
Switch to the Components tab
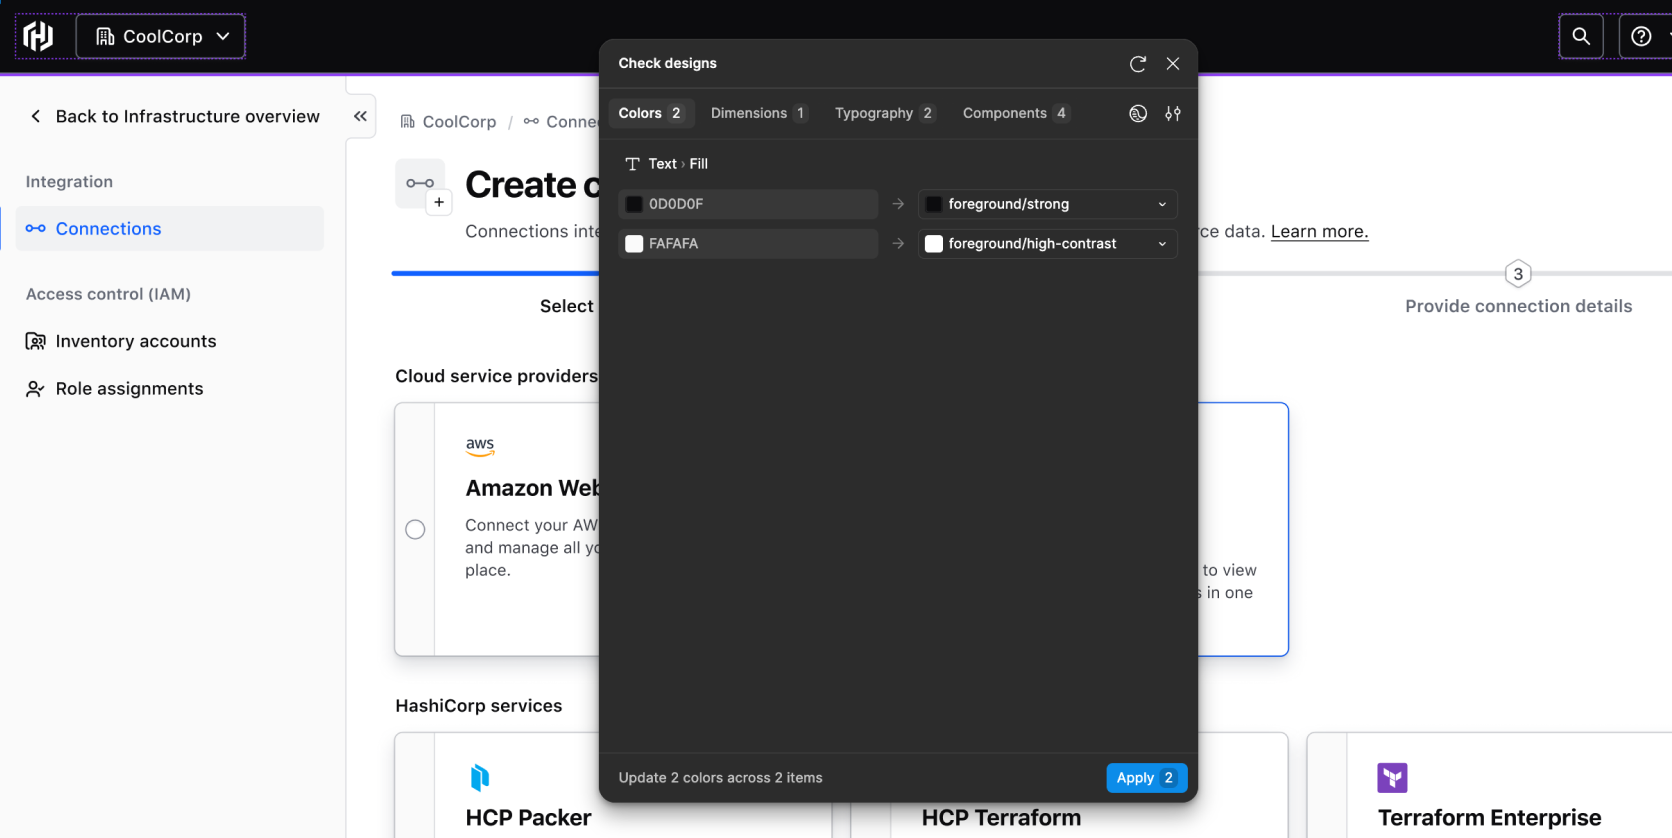[x=1016, y=113]
